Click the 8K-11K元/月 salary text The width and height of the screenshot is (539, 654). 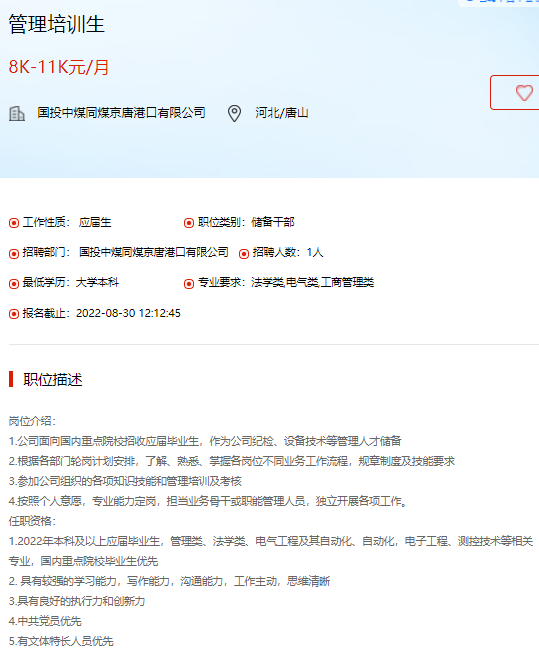click(59, 67)
